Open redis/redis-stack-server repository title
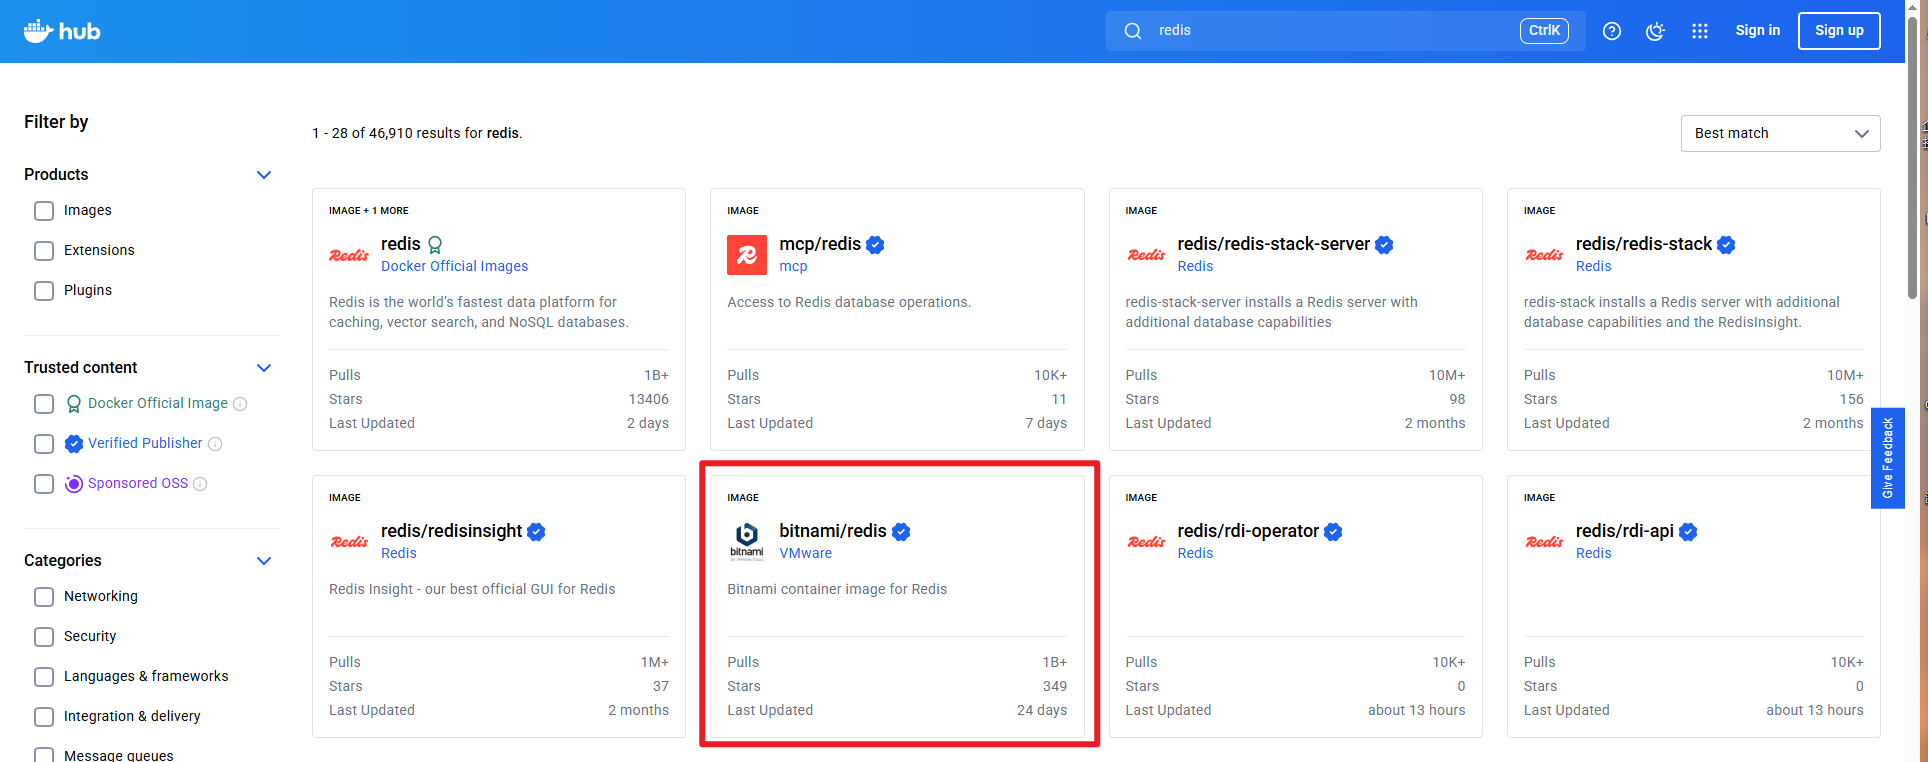This screenshot has width=1928, height=762. point(1273,244)
